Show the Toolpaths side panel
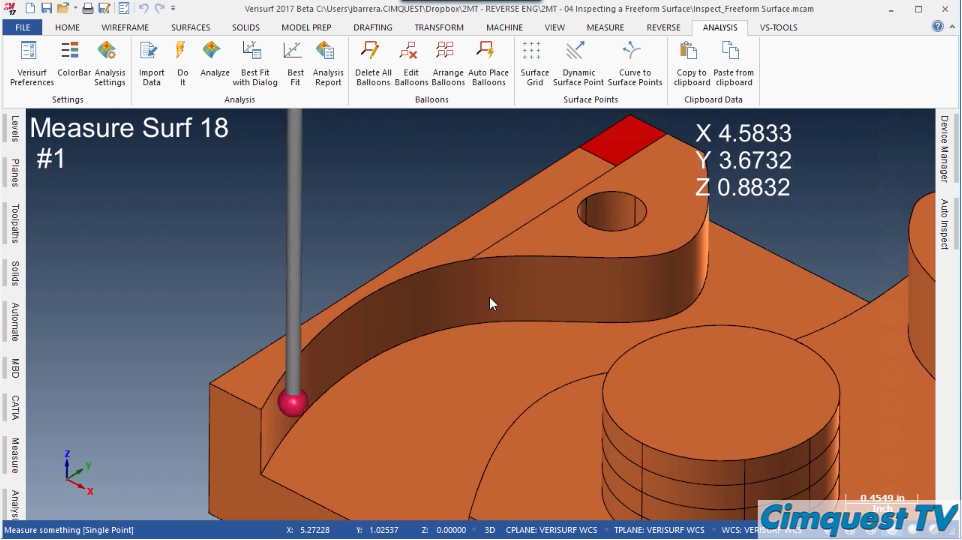 click(x=14, y=223)
